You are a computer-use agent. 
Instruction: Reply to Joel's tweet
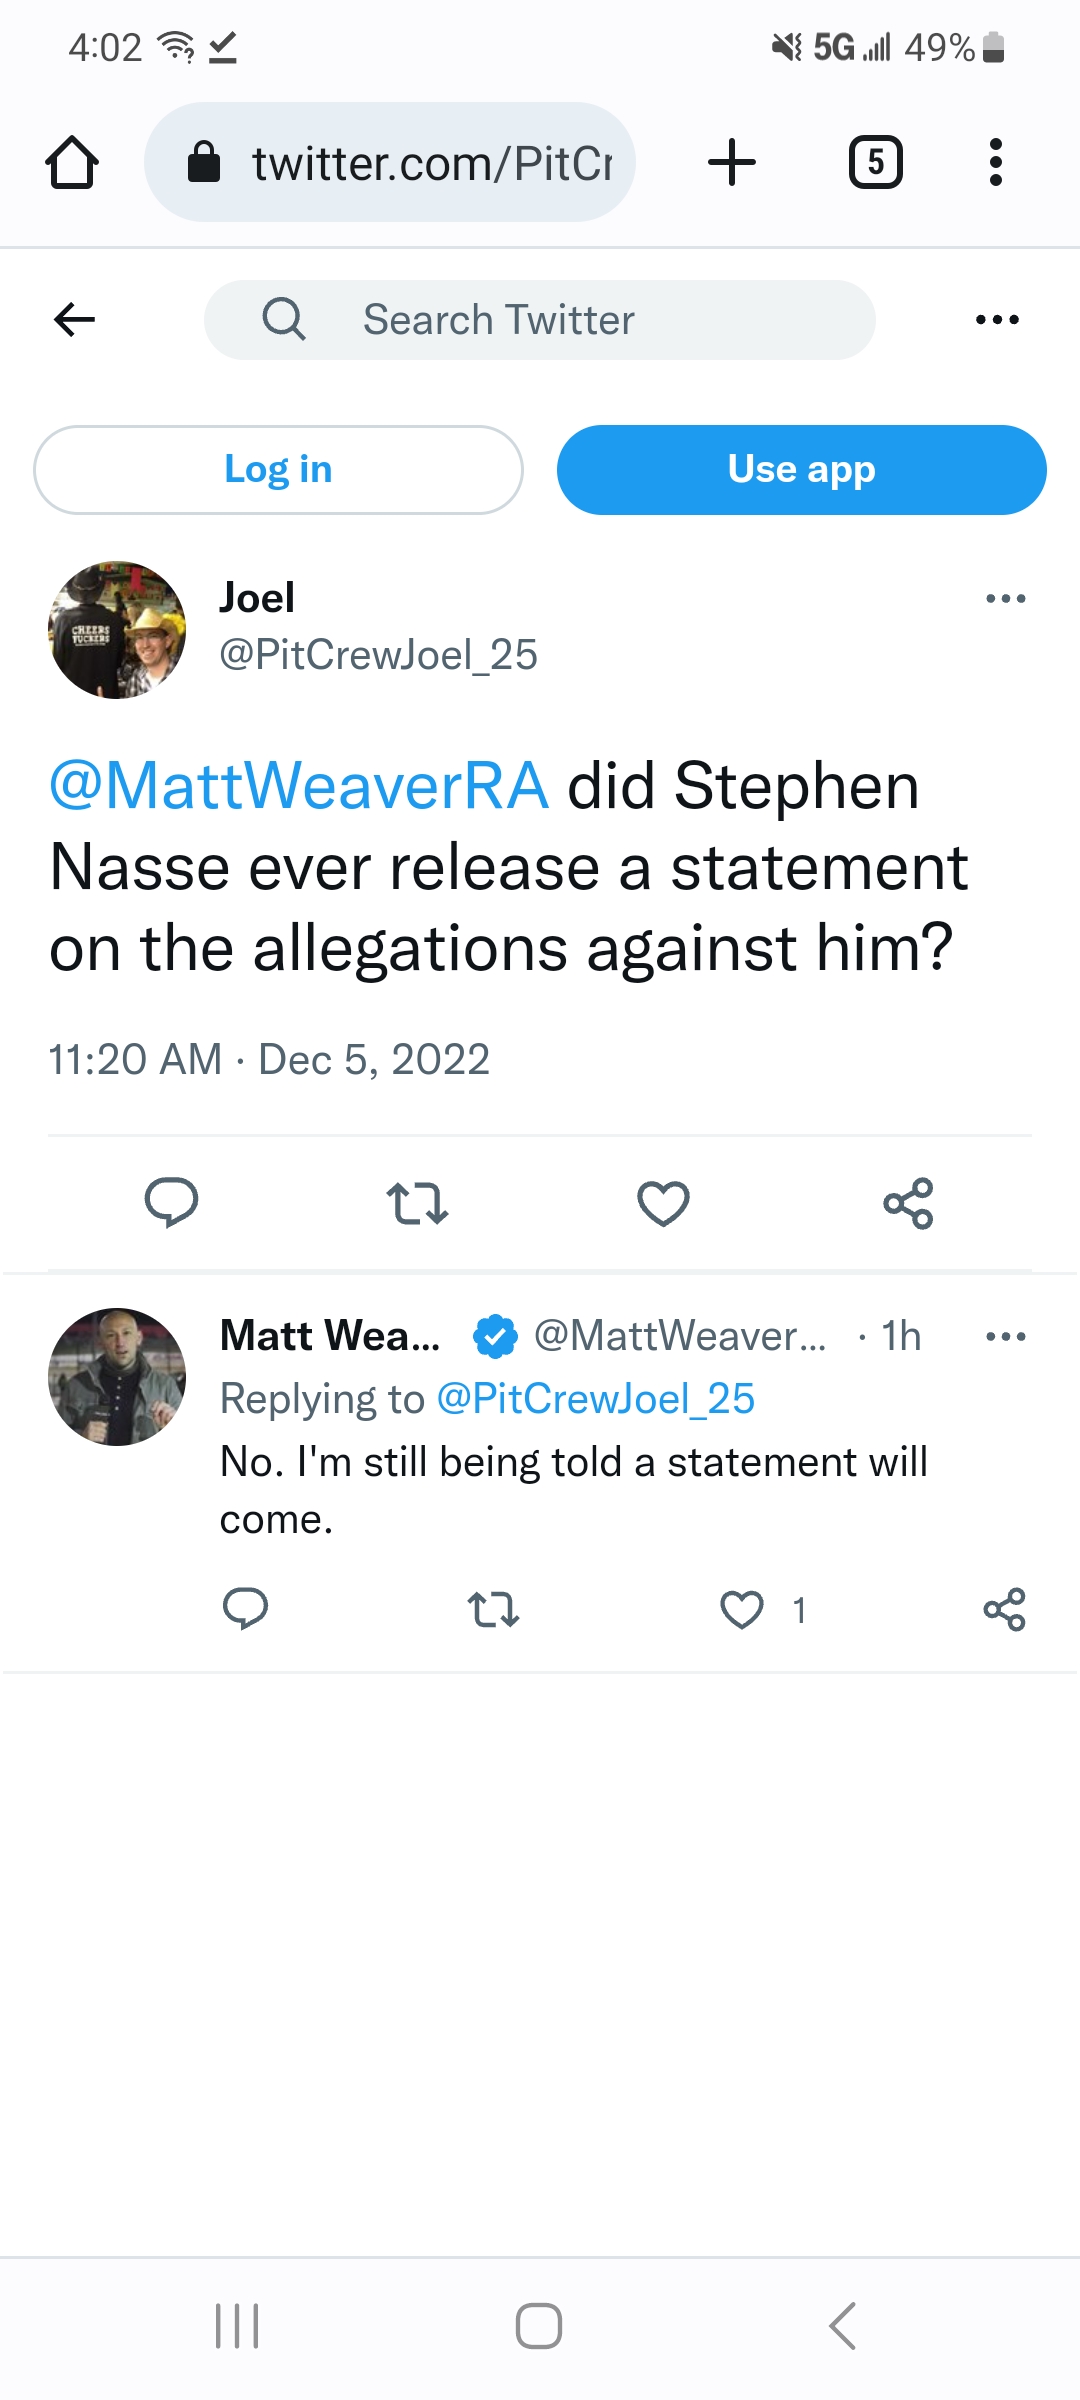pos(172,1202)
